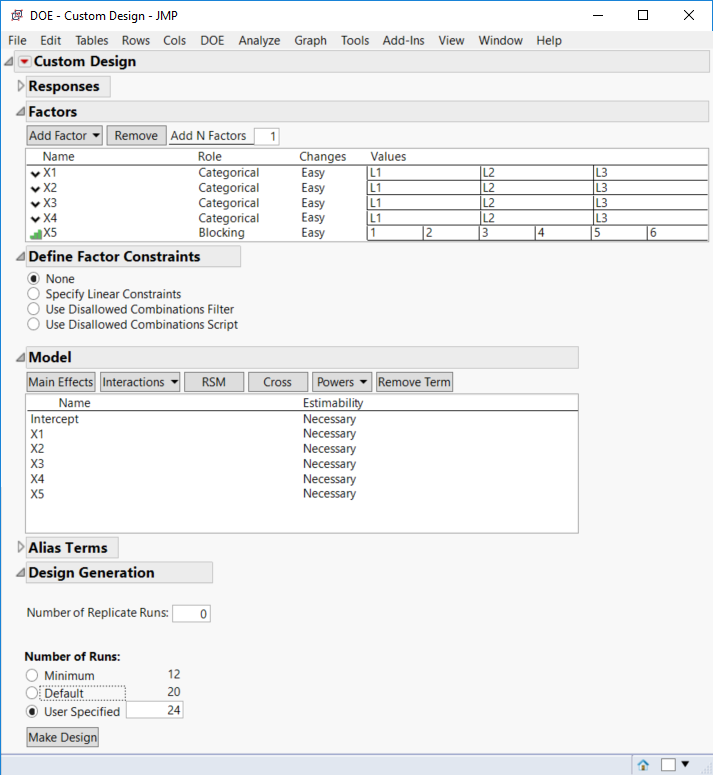Click the Add N Factors count field
713x775 pixels.
coord(267,136)
